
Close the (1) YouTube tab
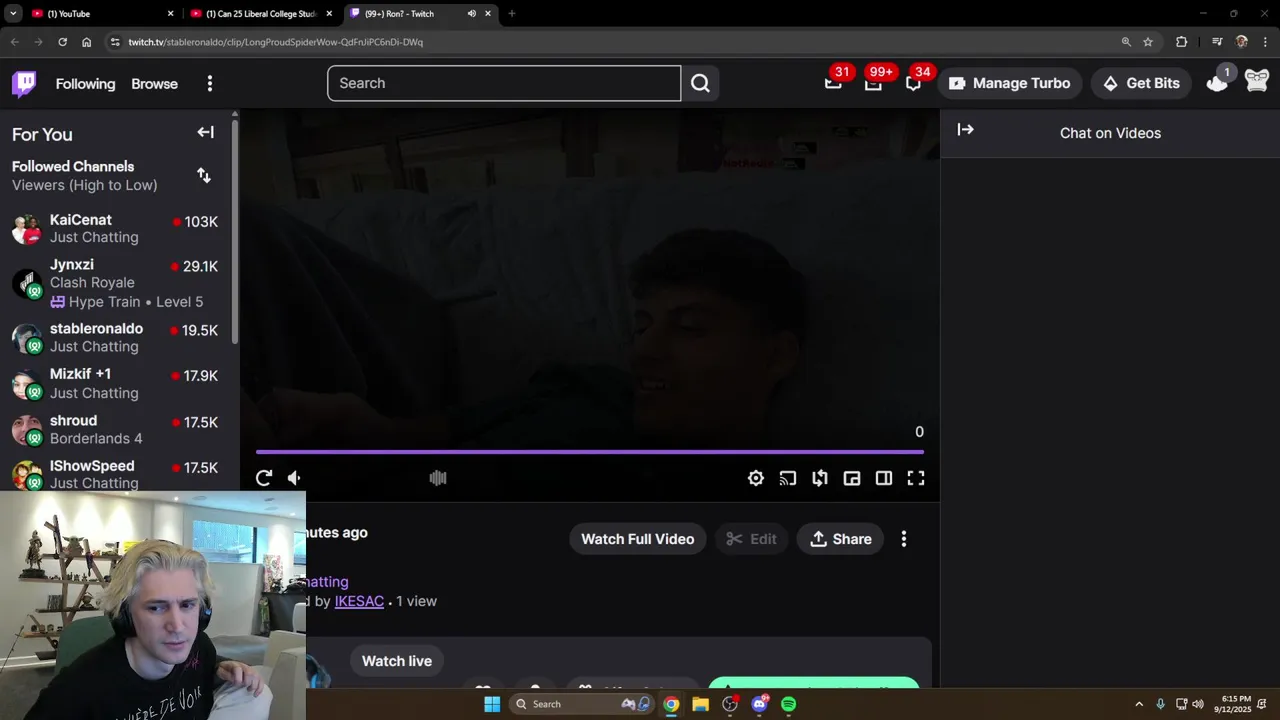click(170, 13)
